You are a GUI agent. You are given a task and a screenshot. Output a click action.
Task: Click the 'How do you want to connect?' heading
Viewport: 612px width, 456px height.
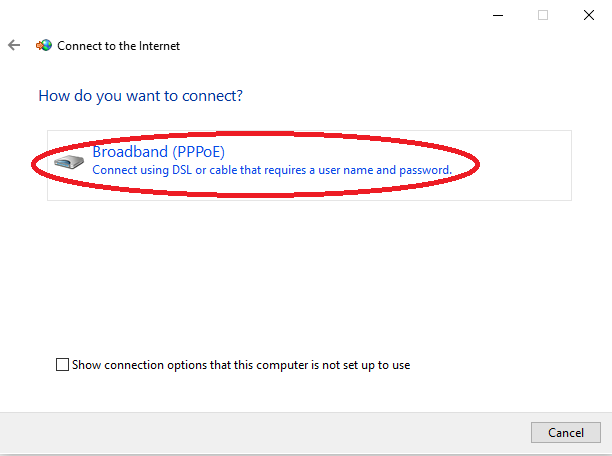point(140,96)
